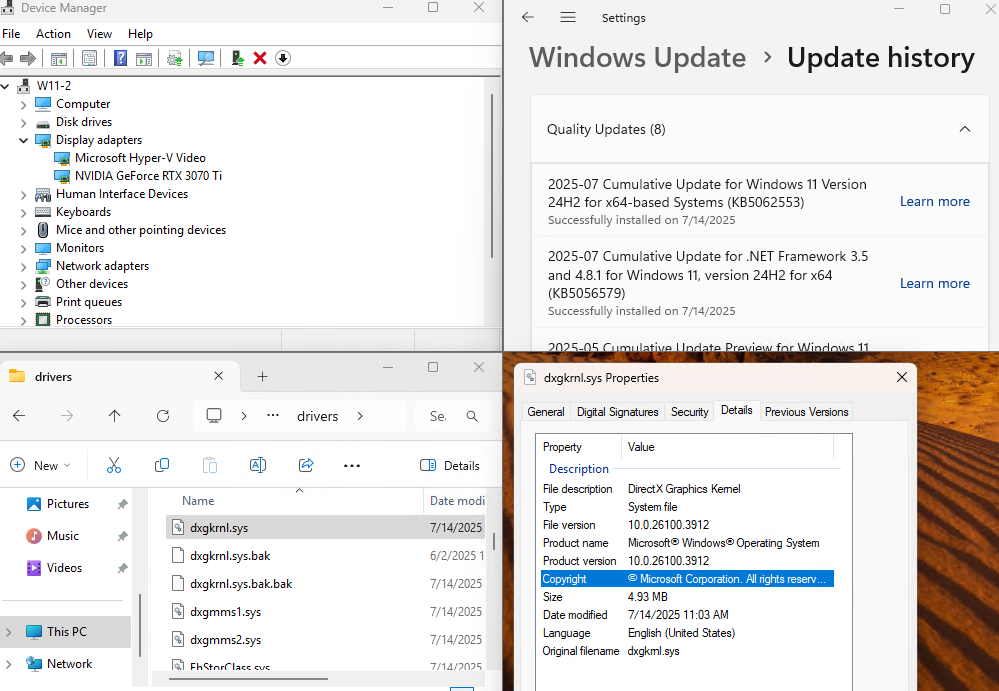999x691 pixels.
Task: Open the hamburger navigation menu in Settings
Action: click(568, 18)
